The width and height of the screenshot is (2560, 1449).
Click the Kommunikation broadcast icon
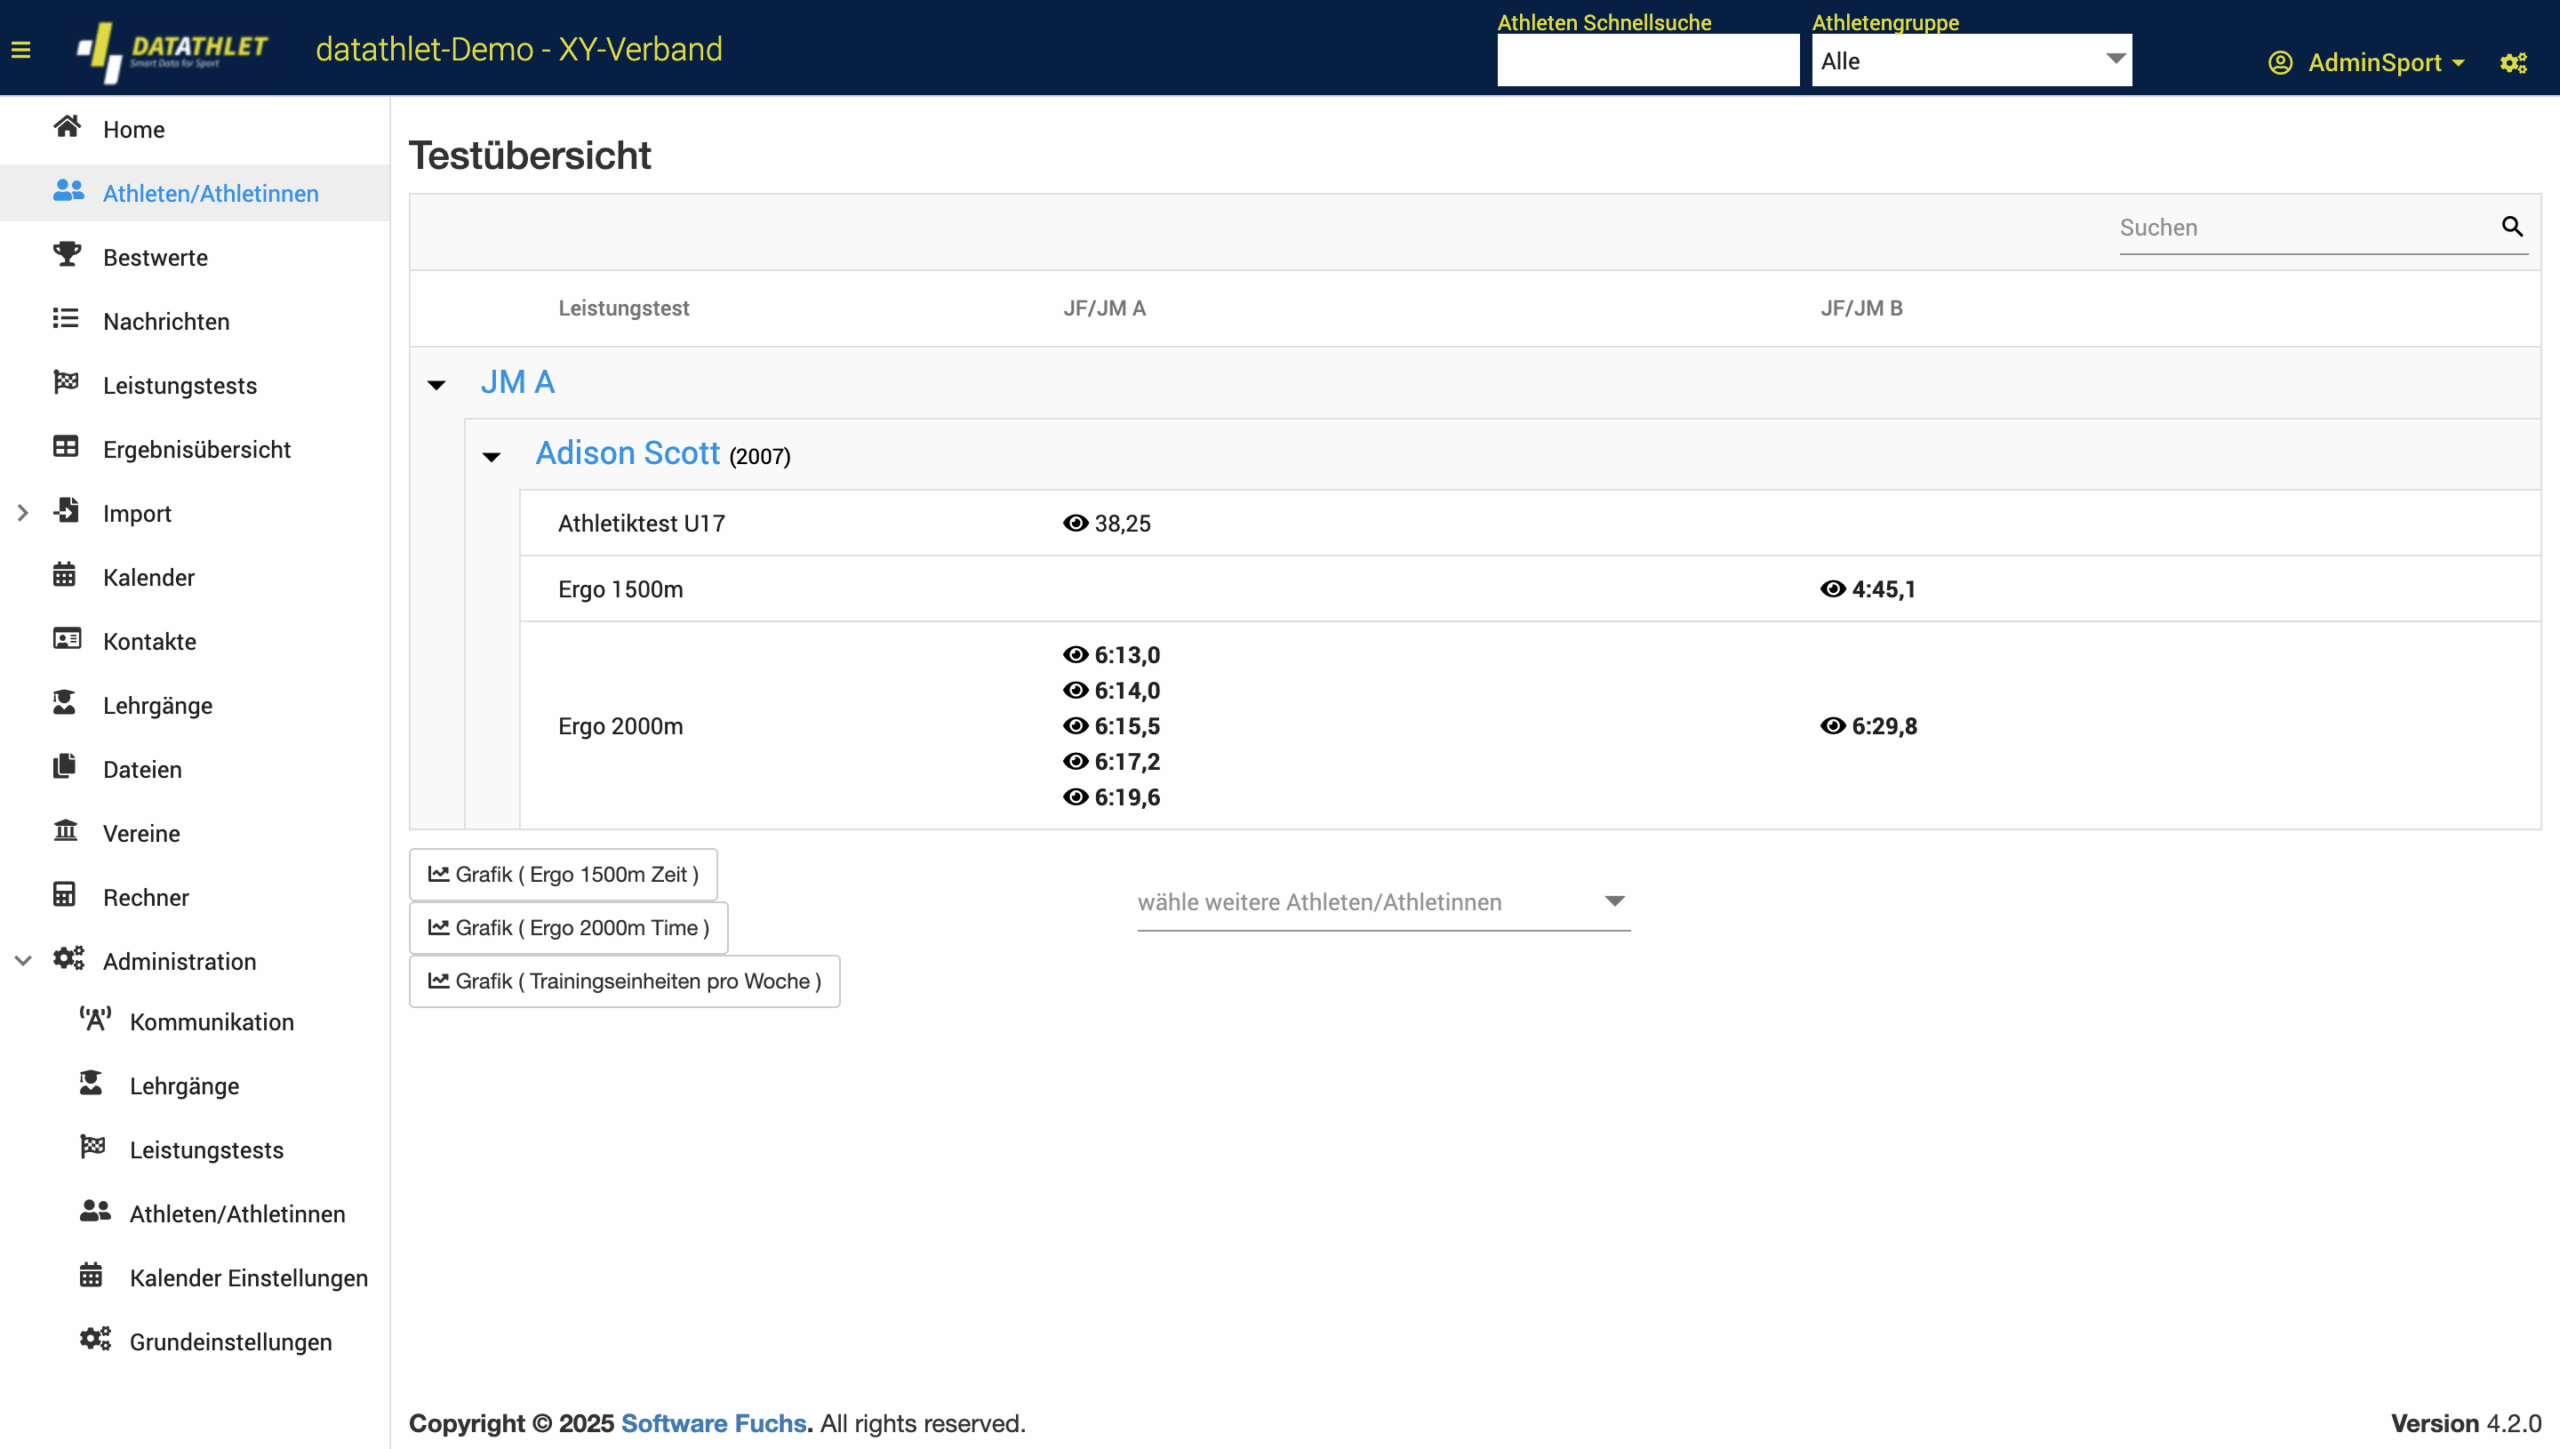95,1020
